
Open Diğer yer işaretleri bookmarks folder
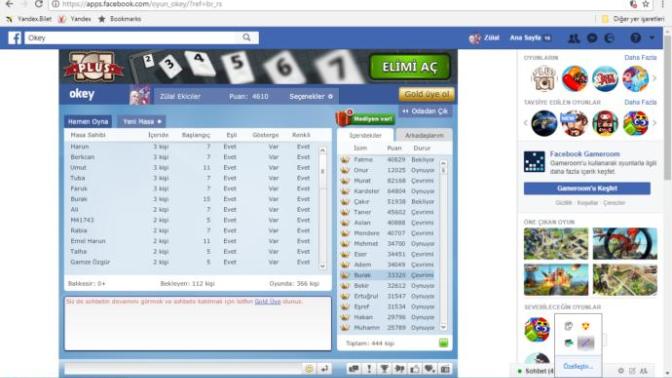(633, 19)
